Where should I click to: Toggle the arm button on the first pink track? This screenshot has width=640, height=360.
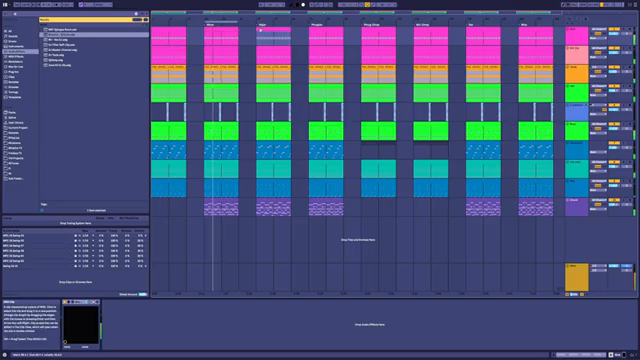[630, 29]
